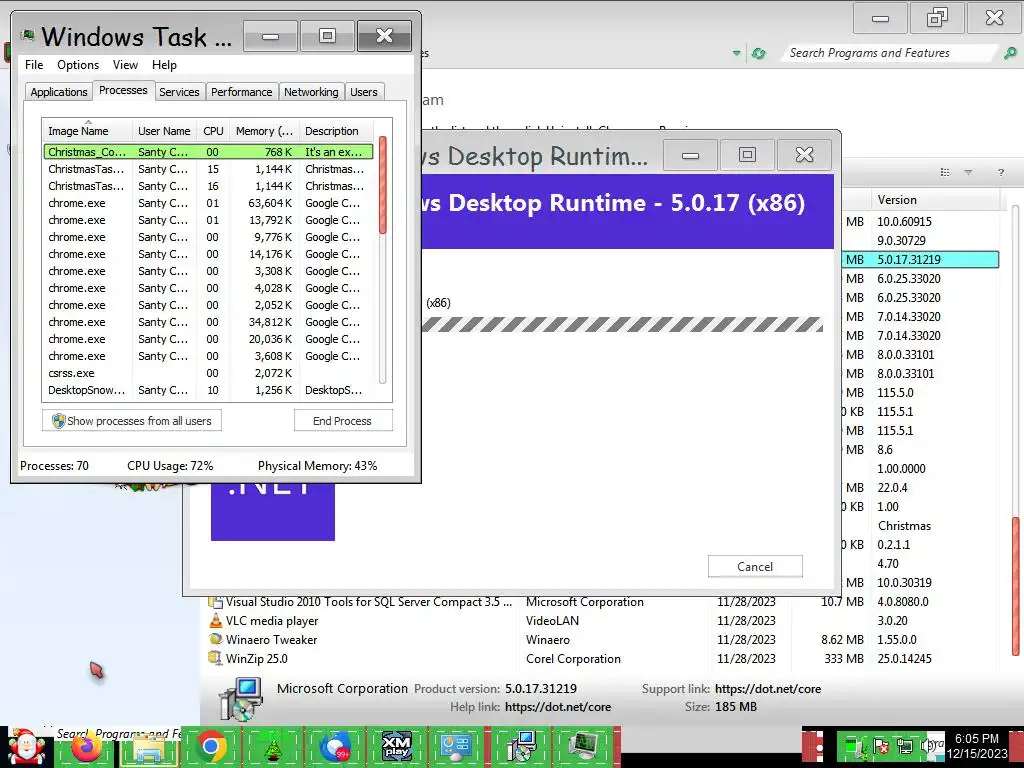The height and width of the screenshot is (768, 1024).
Task: Switch to the Users tab
Action: [x=364, y=92]
